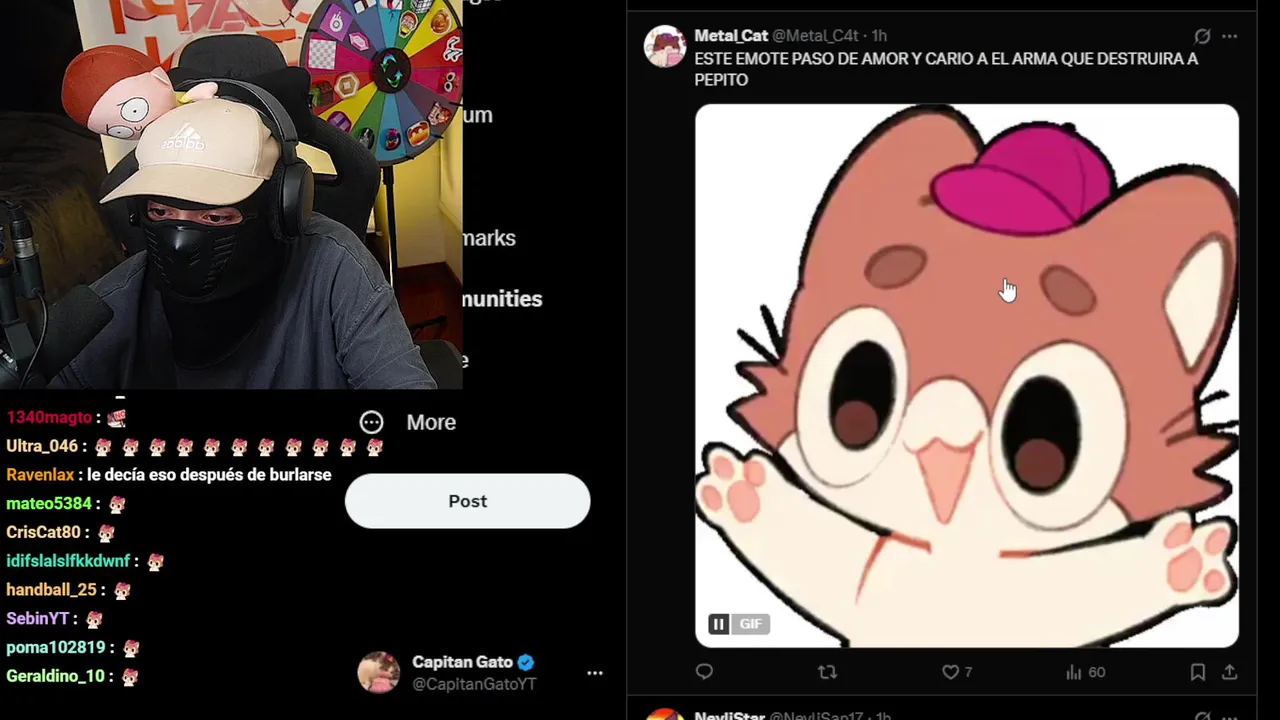Viewport: 1280px width, 720px height.
Task: Open the @Metal_C4t handle link
Action: (815, 36)
